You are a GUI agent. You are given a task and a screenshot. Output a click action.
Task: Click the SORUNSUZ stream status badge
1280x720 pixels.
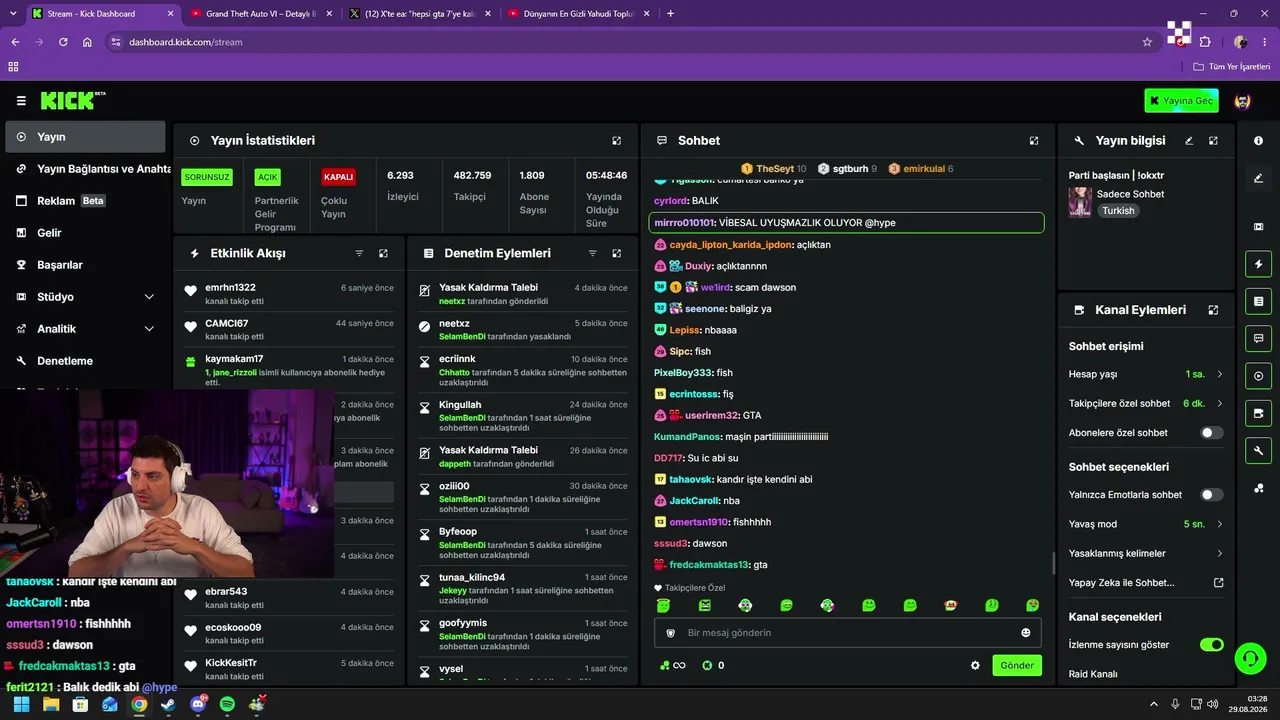pos(207,177)
